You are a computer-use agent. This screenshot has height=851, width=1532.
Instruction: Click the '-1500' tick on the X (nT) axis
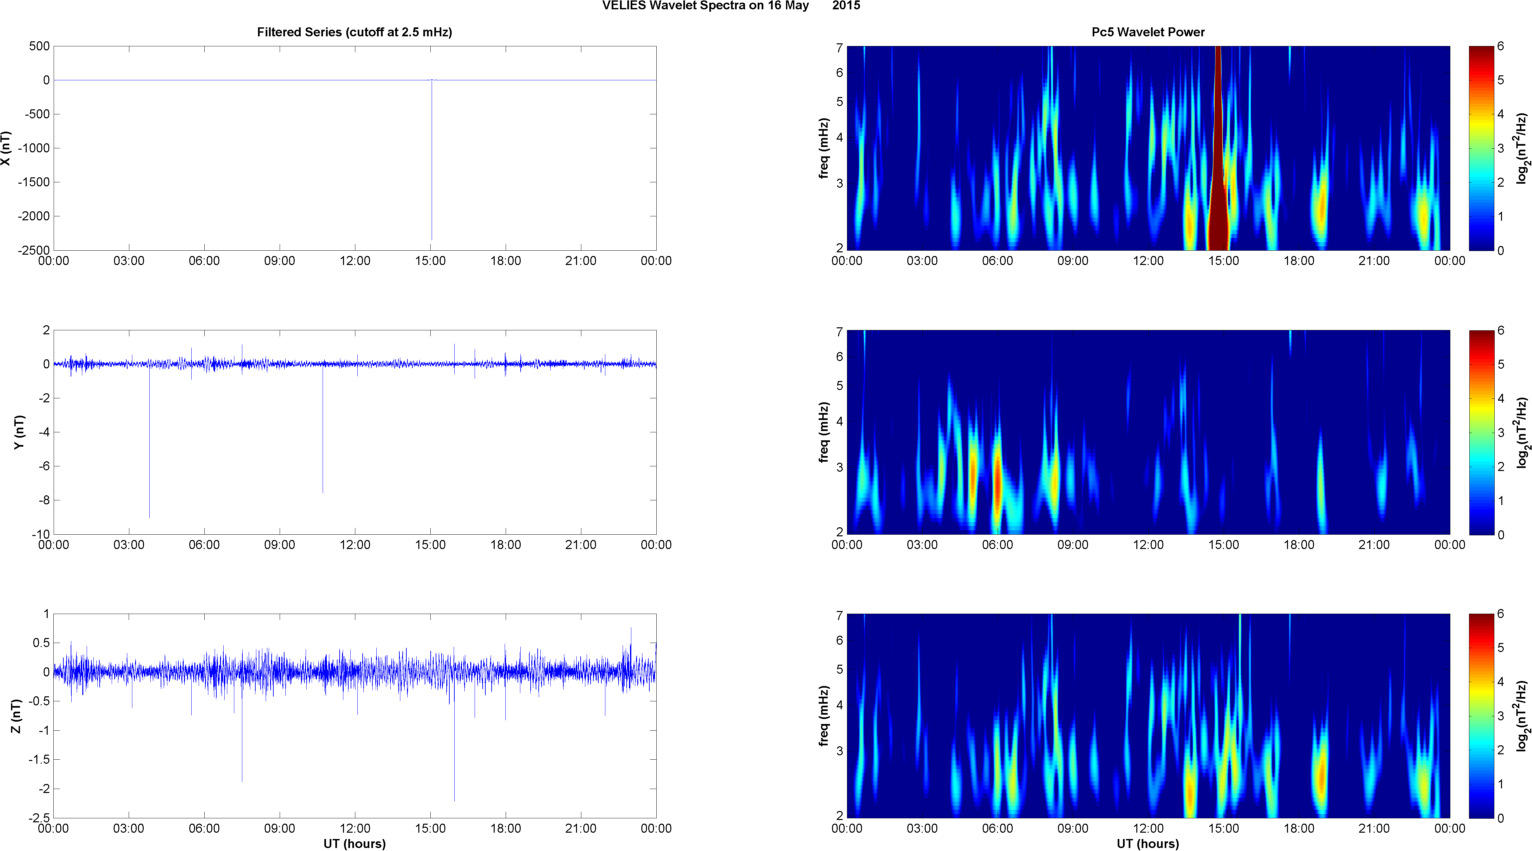click(x=33, y=182)
